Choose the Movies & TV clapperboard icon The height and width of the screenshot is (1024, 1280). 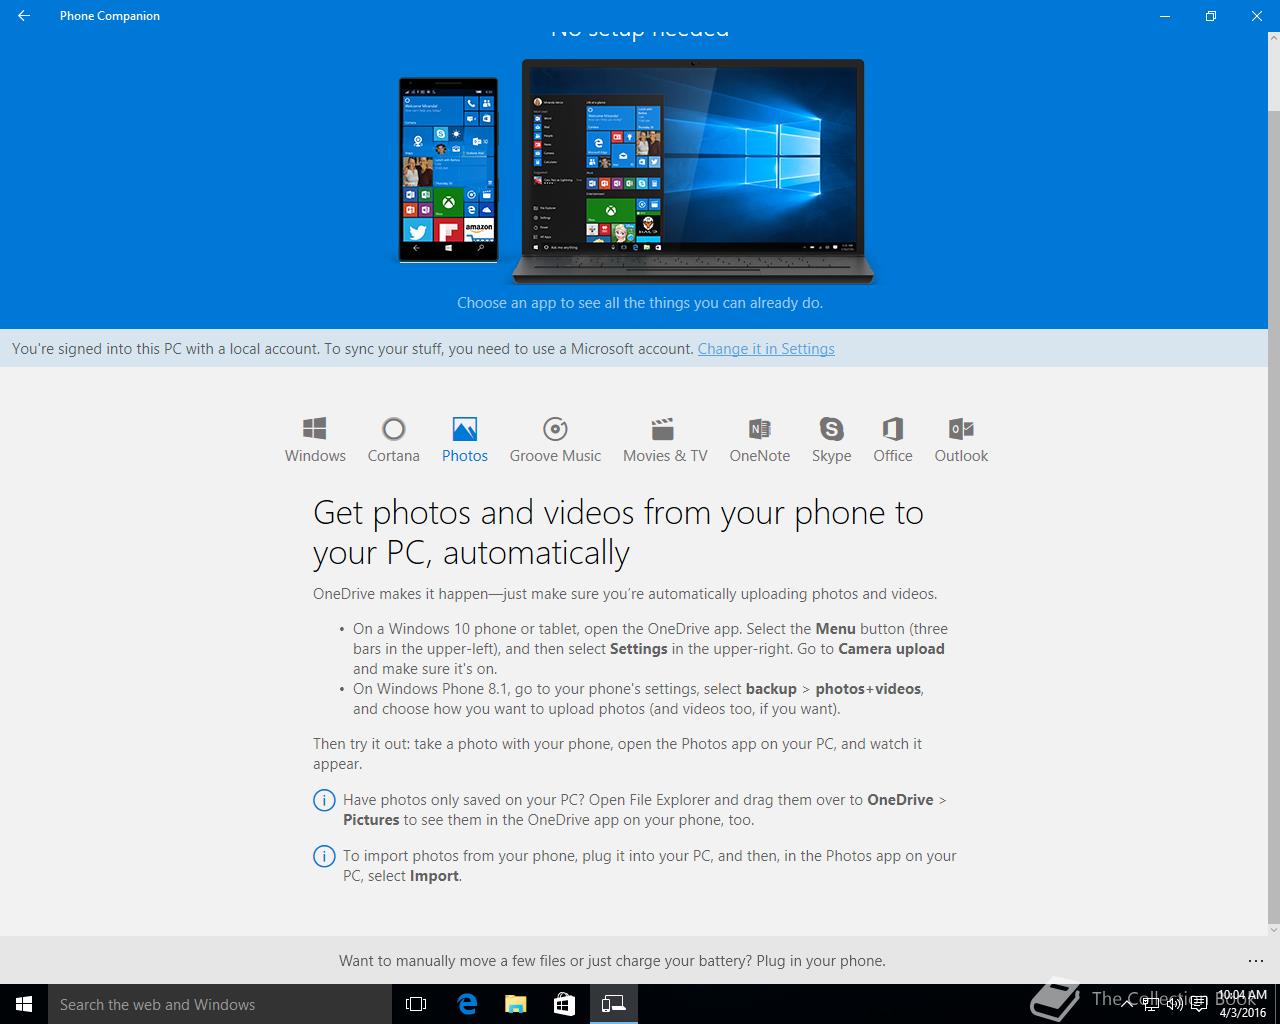662,429
